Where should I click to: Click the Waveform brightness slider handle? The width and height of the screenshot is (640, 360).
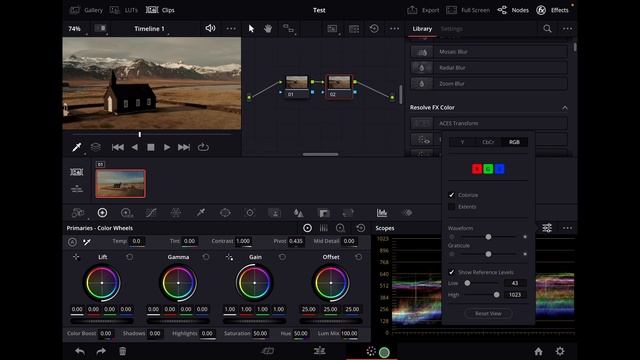[488, 237]
